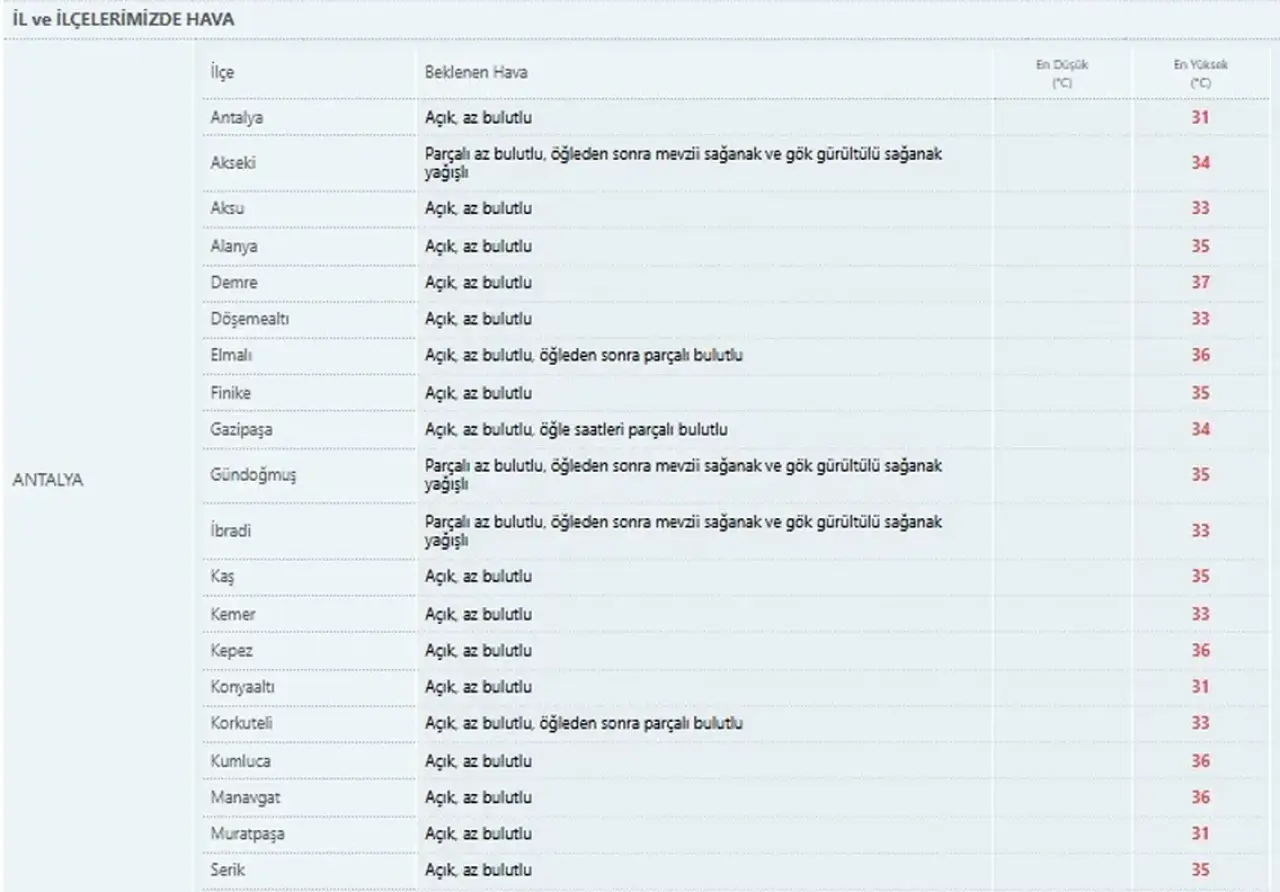Click the Antalya district row name
This screenshot has width=1280, height=892.
237,118
